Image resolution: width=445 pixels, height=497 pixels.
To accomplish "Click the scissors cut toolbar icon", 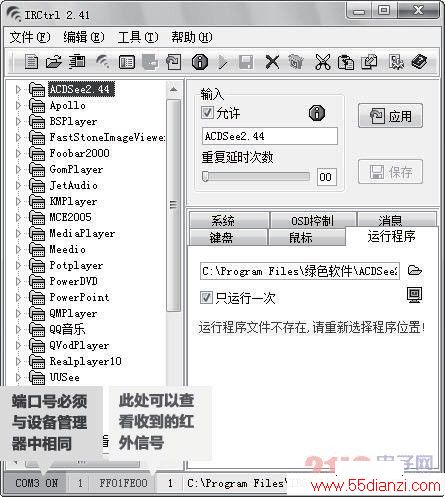I will (323, 62).
